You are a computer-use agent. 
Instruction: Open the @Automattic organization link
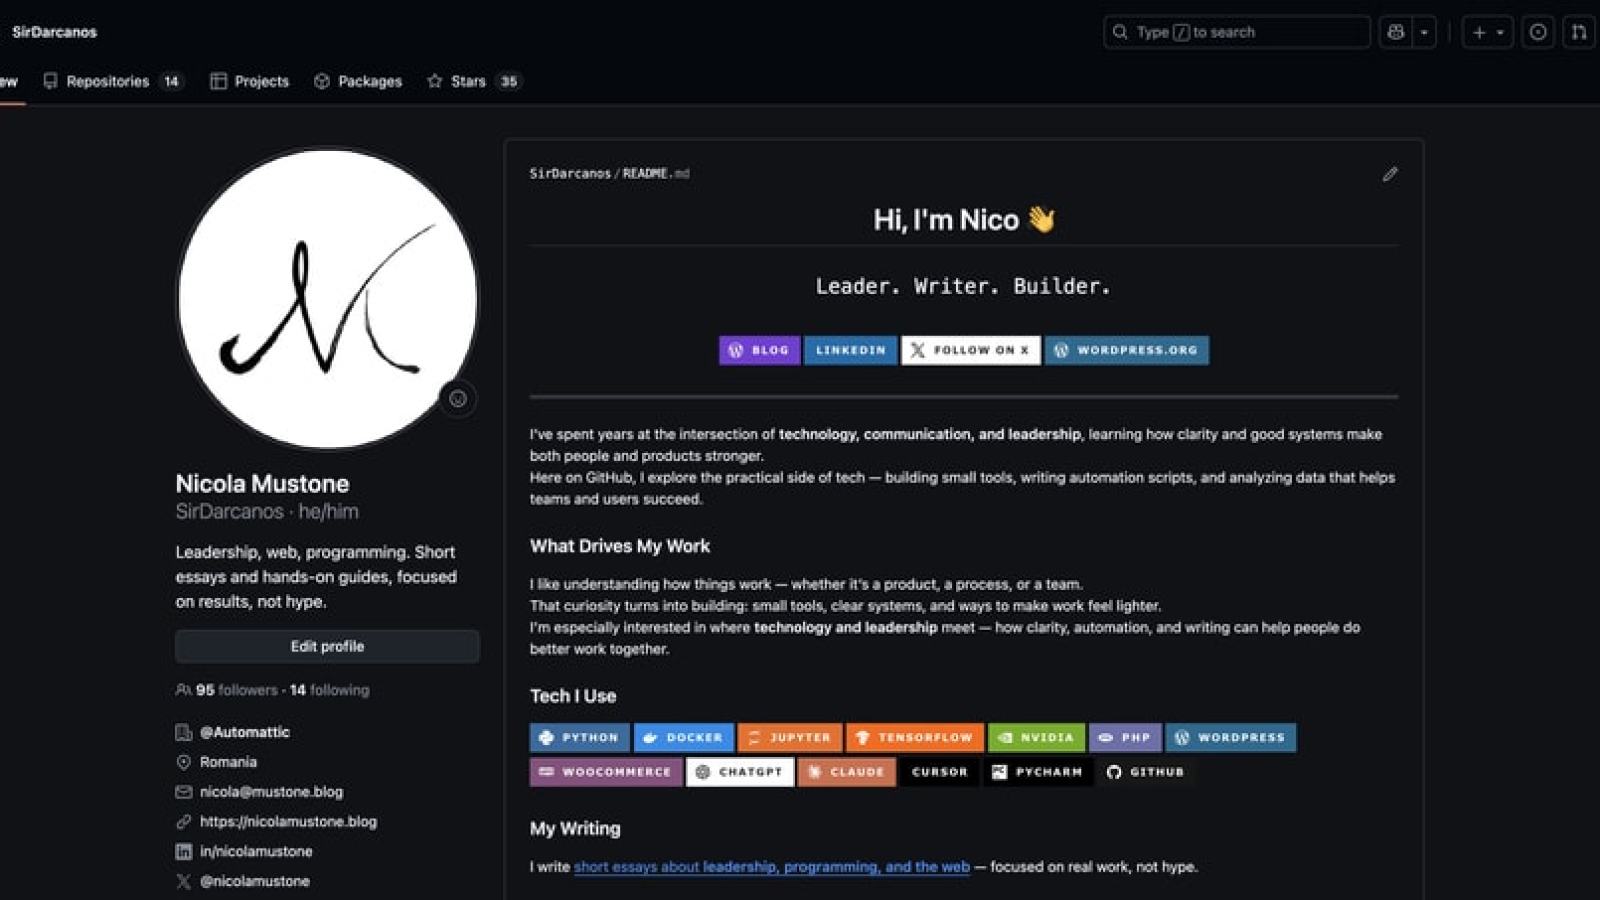[x=244, y=732]
